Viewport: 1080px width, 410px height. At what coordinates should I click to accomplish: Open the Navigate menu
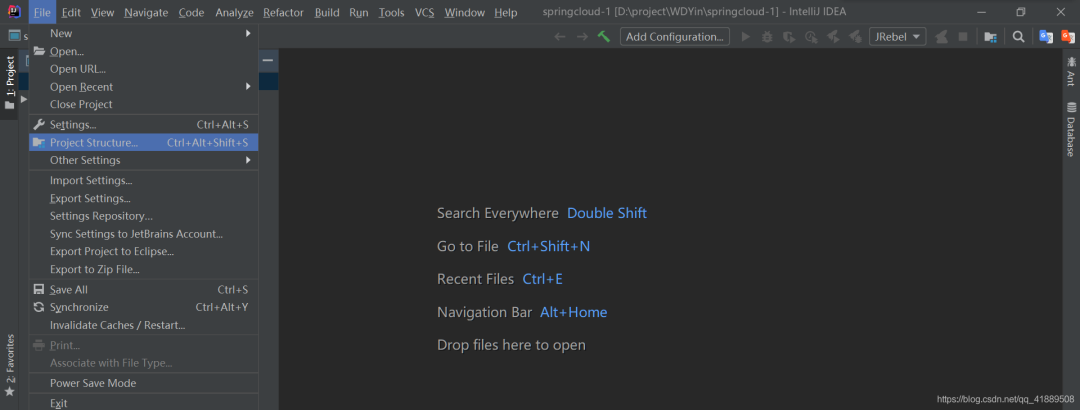[x=146, y=12]
